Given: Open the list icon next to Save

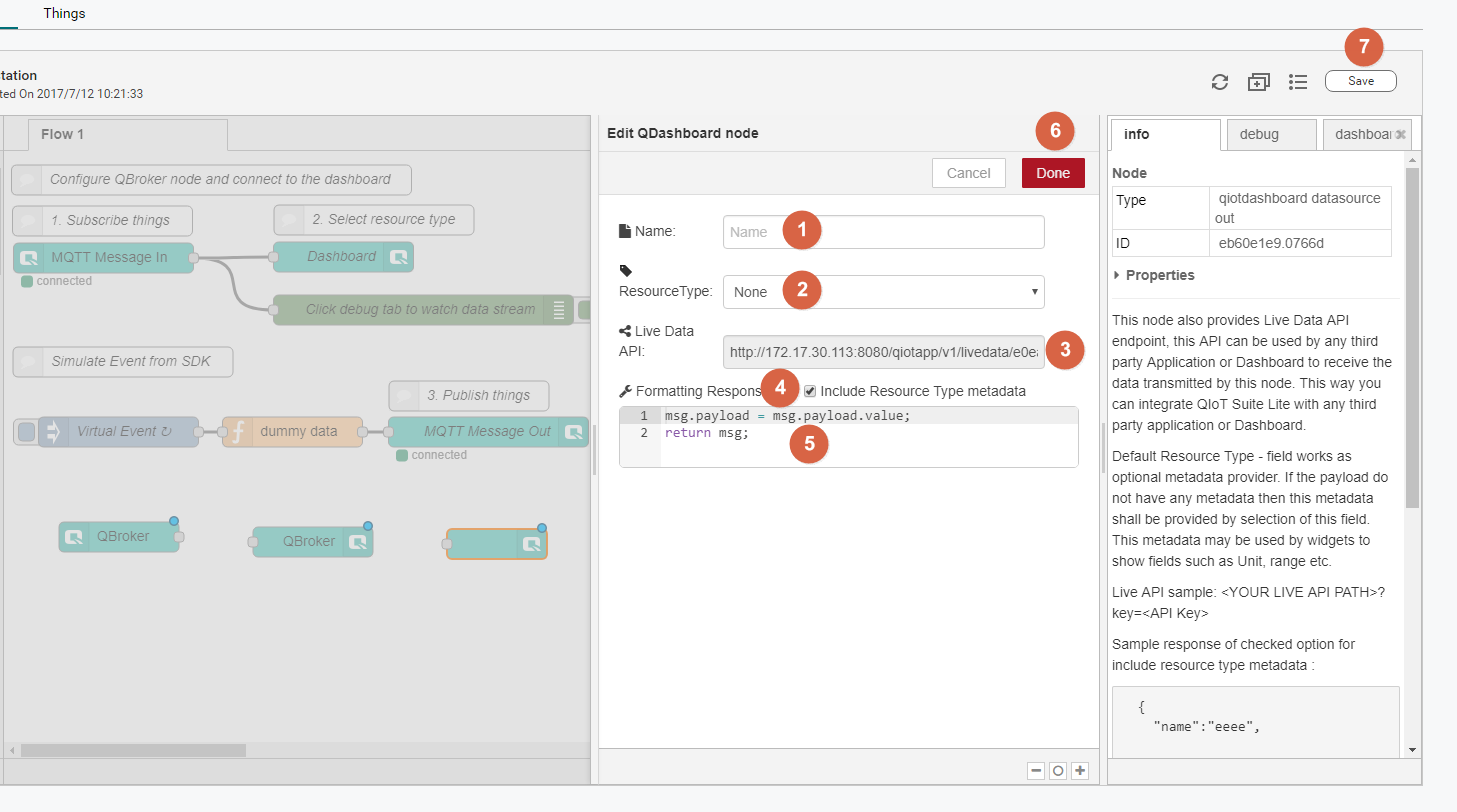Looking at the screenshot, I should (1298, 82).
